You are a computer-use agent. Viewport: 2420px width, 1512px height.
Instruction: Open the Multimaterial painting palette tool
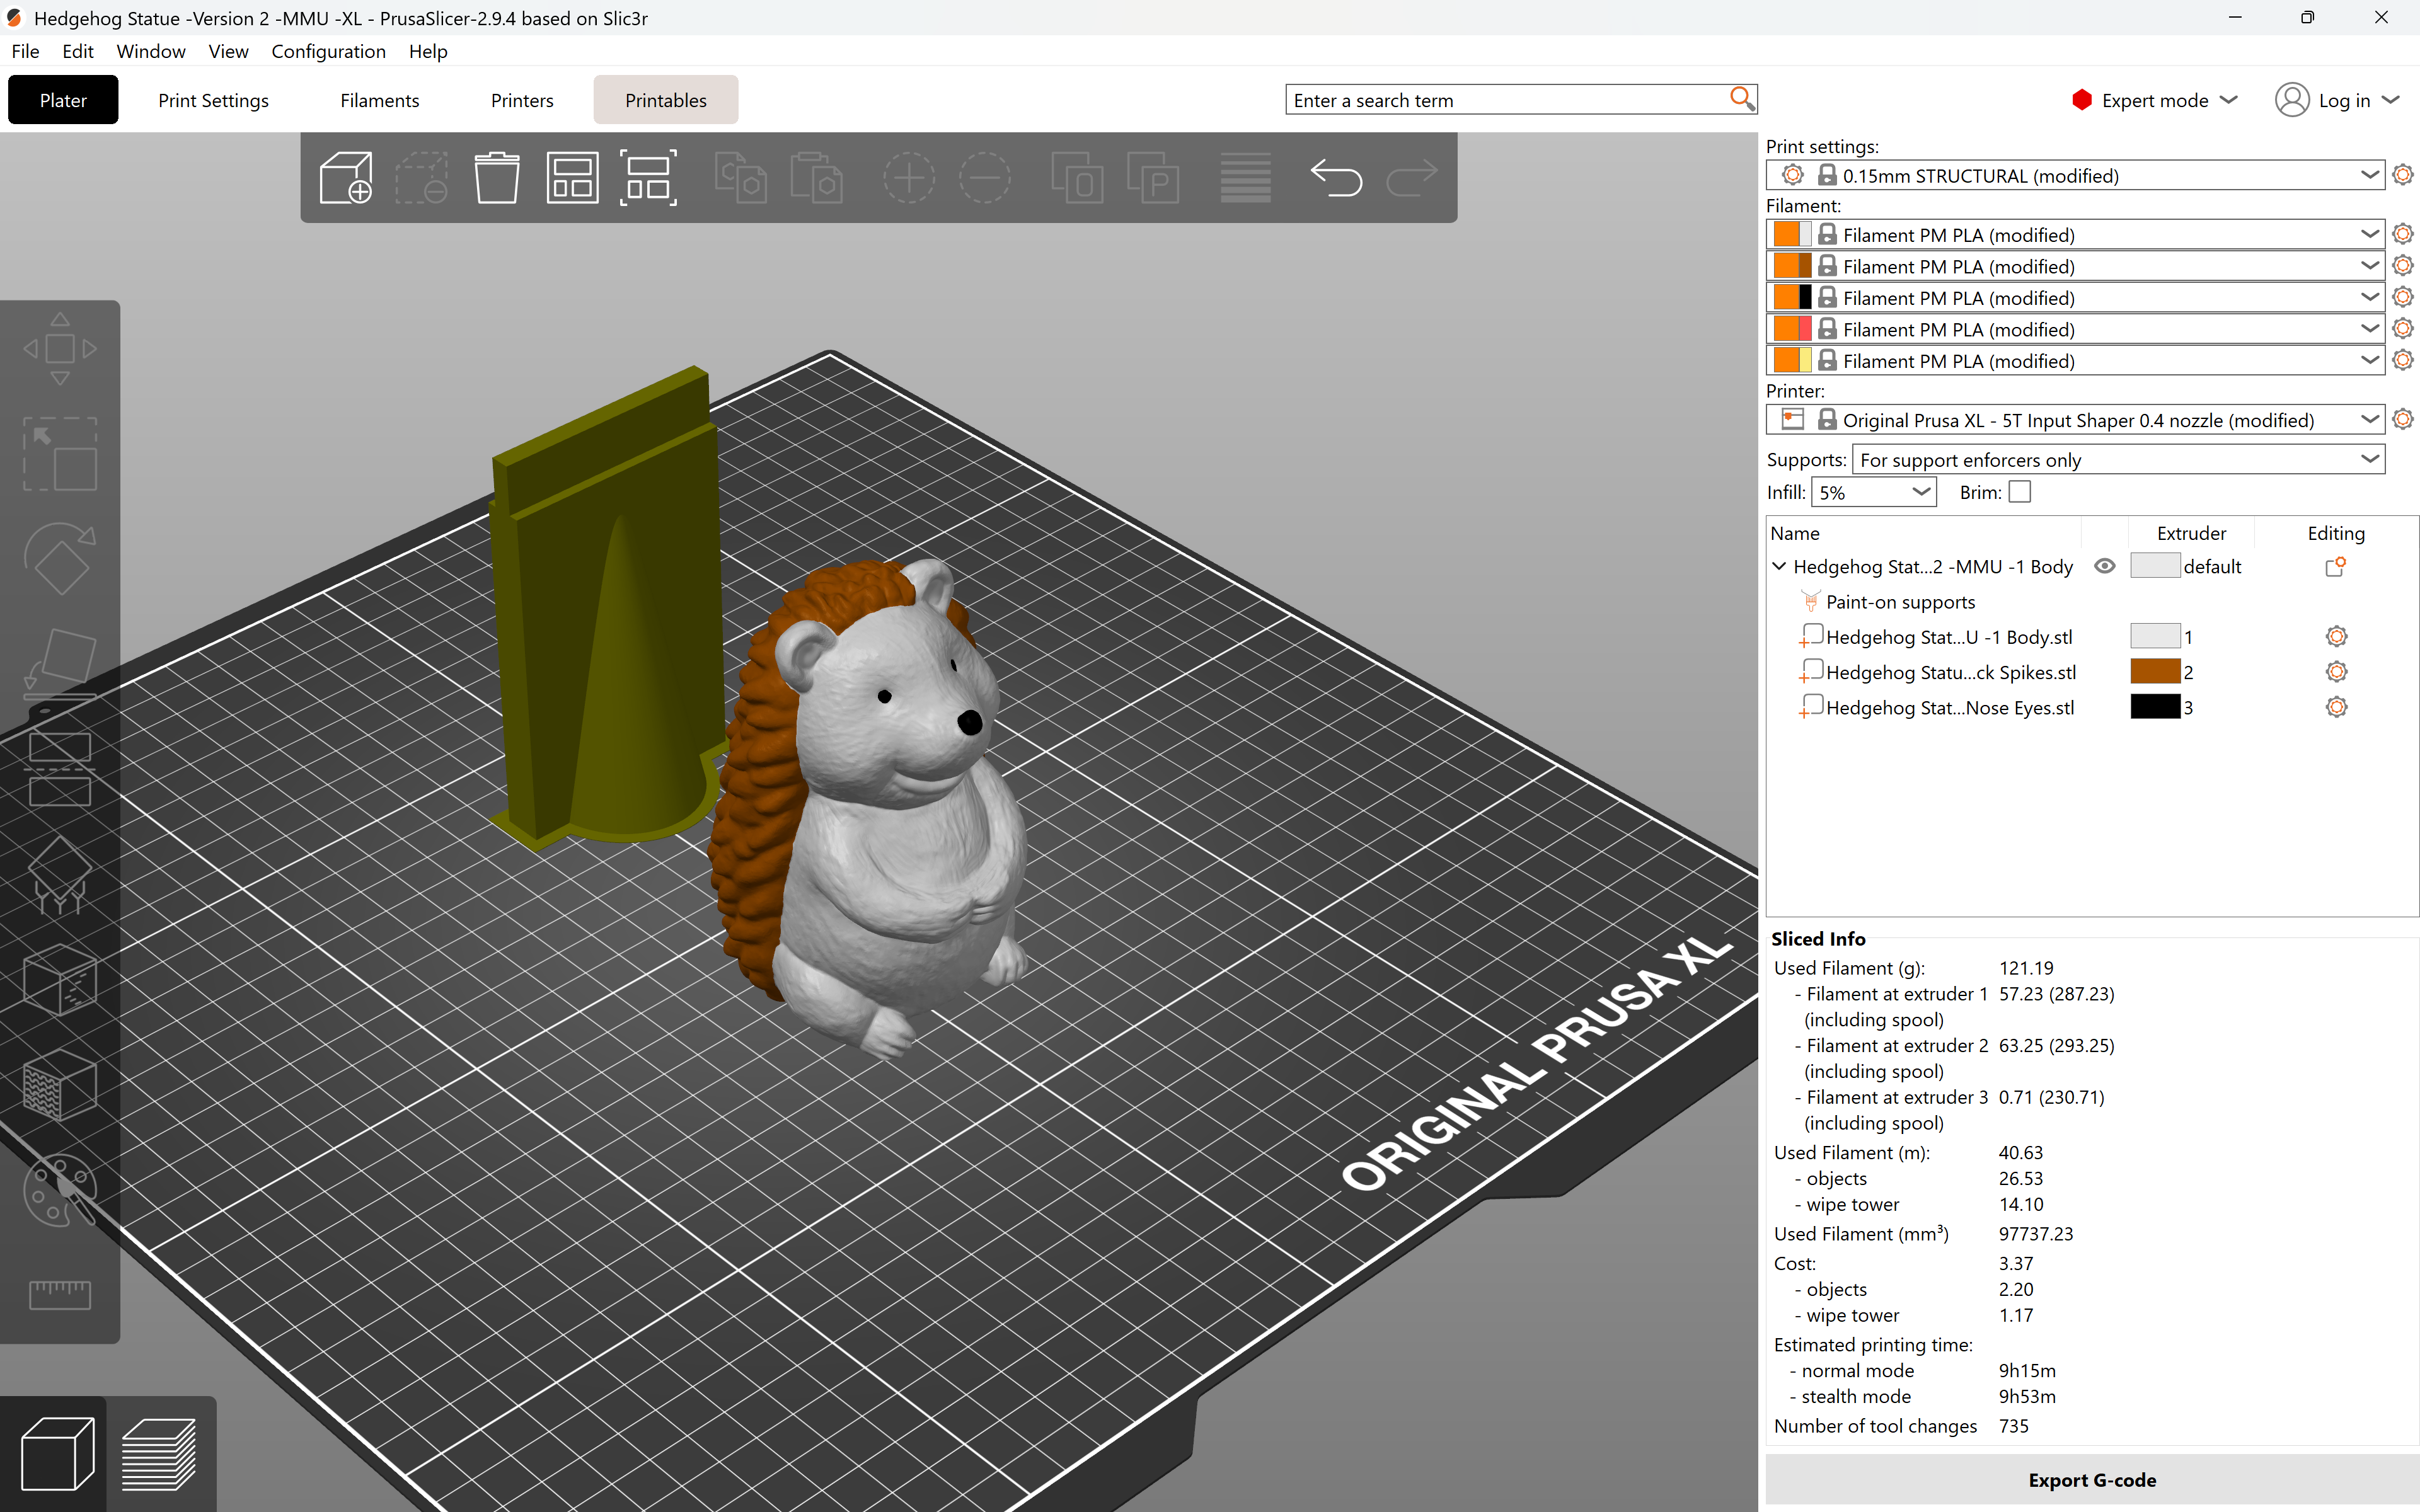(x=60, y=1190)
